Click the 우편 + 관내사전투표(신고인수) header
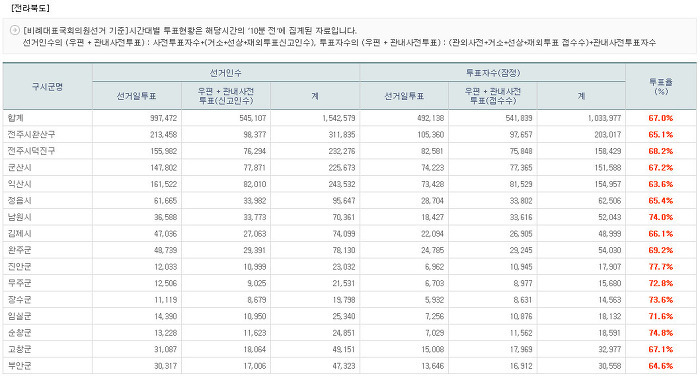Image resolution: width=700 pixels, height=380 pixels. click(x=225, y=96)
